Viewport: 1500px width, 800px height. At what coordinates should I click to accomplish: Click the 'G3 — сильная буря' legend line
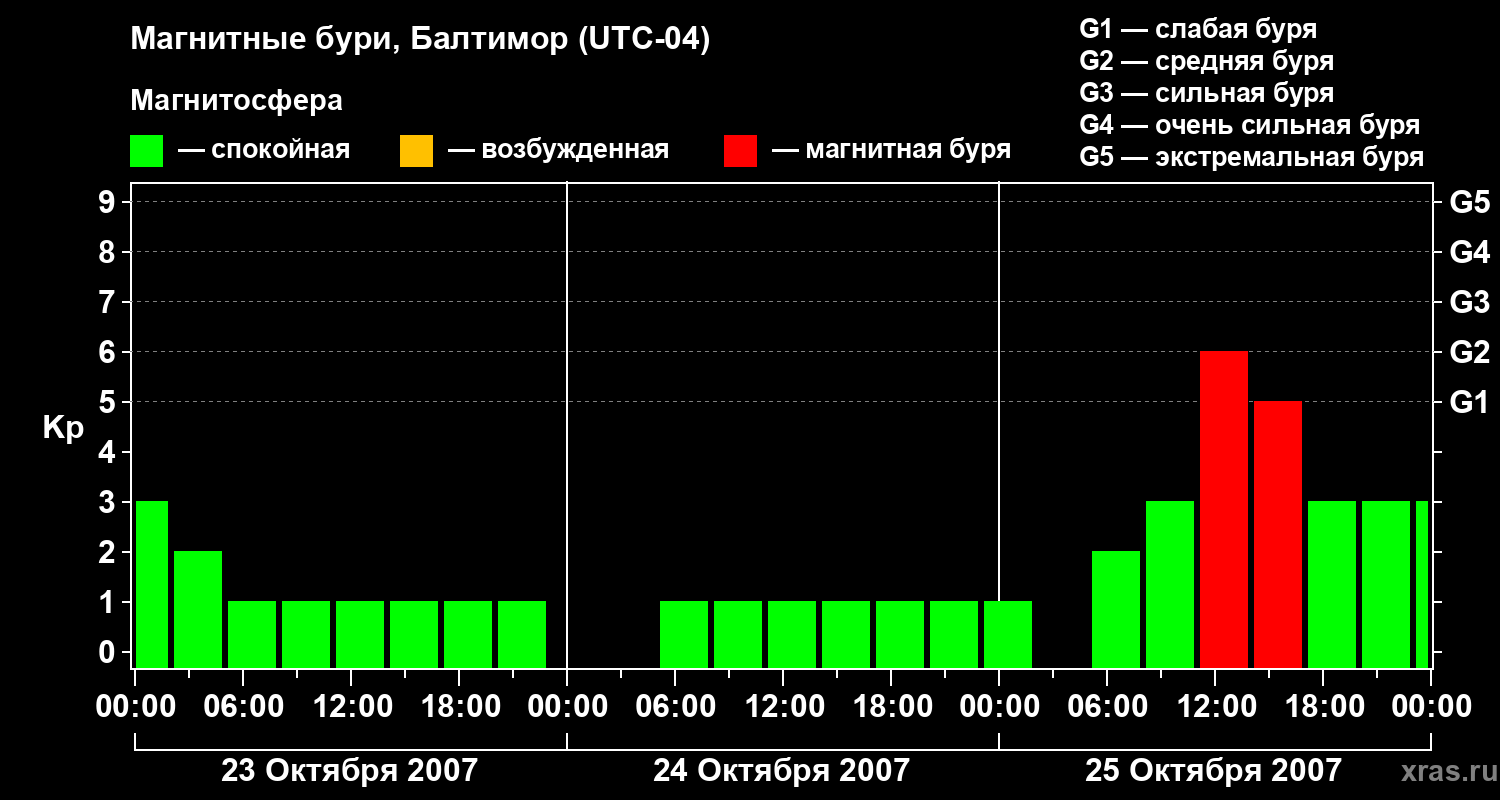[x=1206, y=93]
